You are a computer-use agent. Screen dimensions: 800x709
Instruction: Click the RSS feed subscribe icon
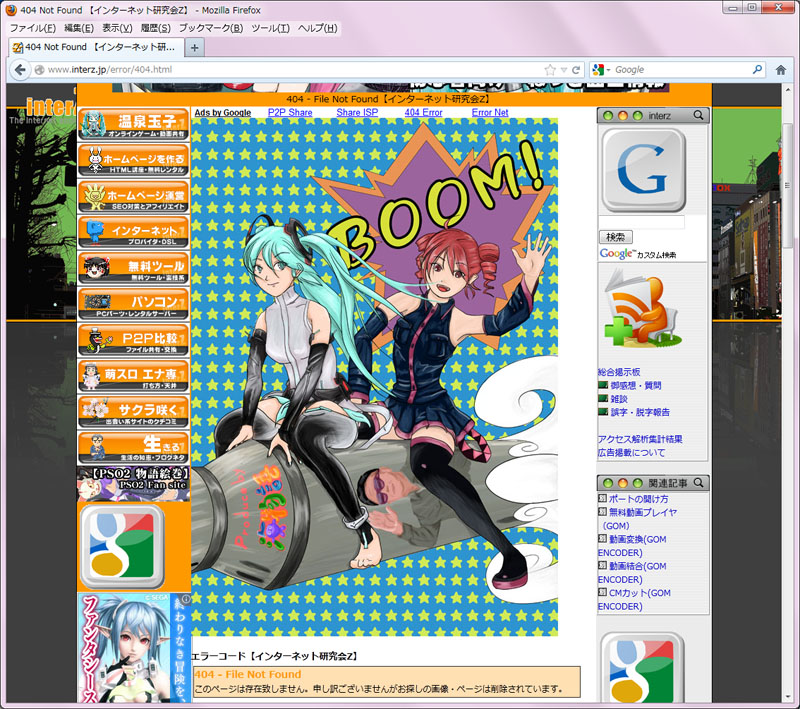[643, 310]
